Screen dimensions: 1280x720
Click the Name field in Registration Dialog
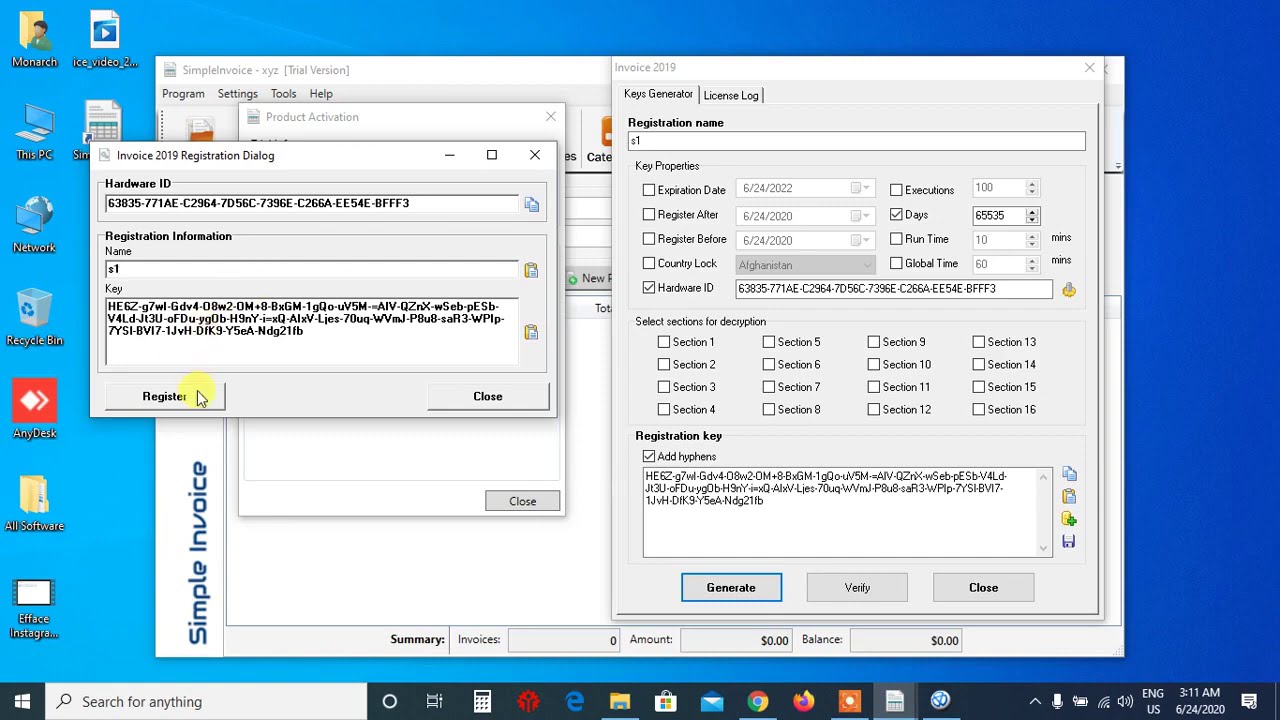(x=312, y=269)
